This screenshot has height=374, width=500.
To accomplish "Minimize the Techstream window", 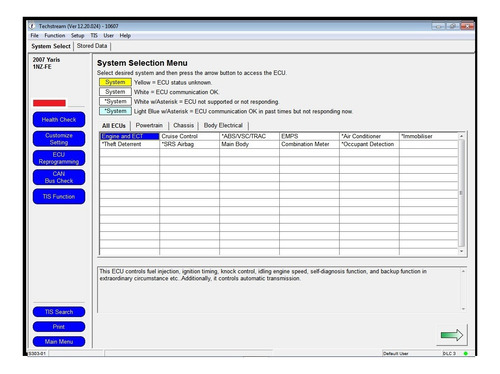I will [438, 26].
